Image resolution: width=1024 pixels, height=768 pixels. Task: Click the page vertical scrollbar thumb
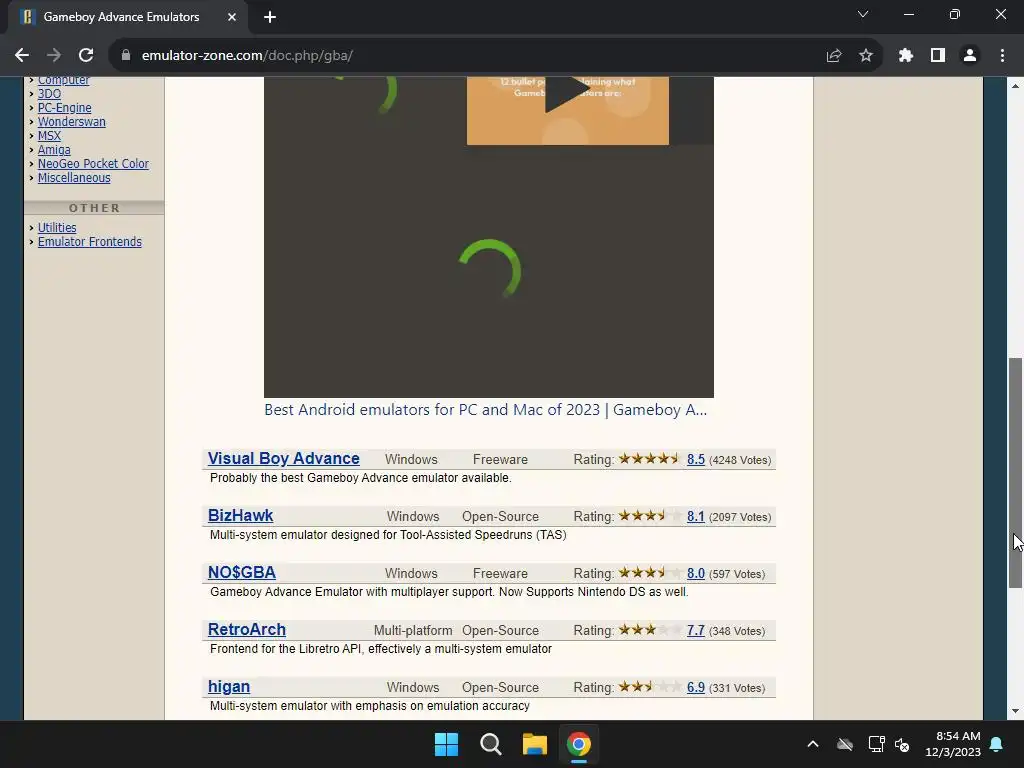coord(1015,472)
